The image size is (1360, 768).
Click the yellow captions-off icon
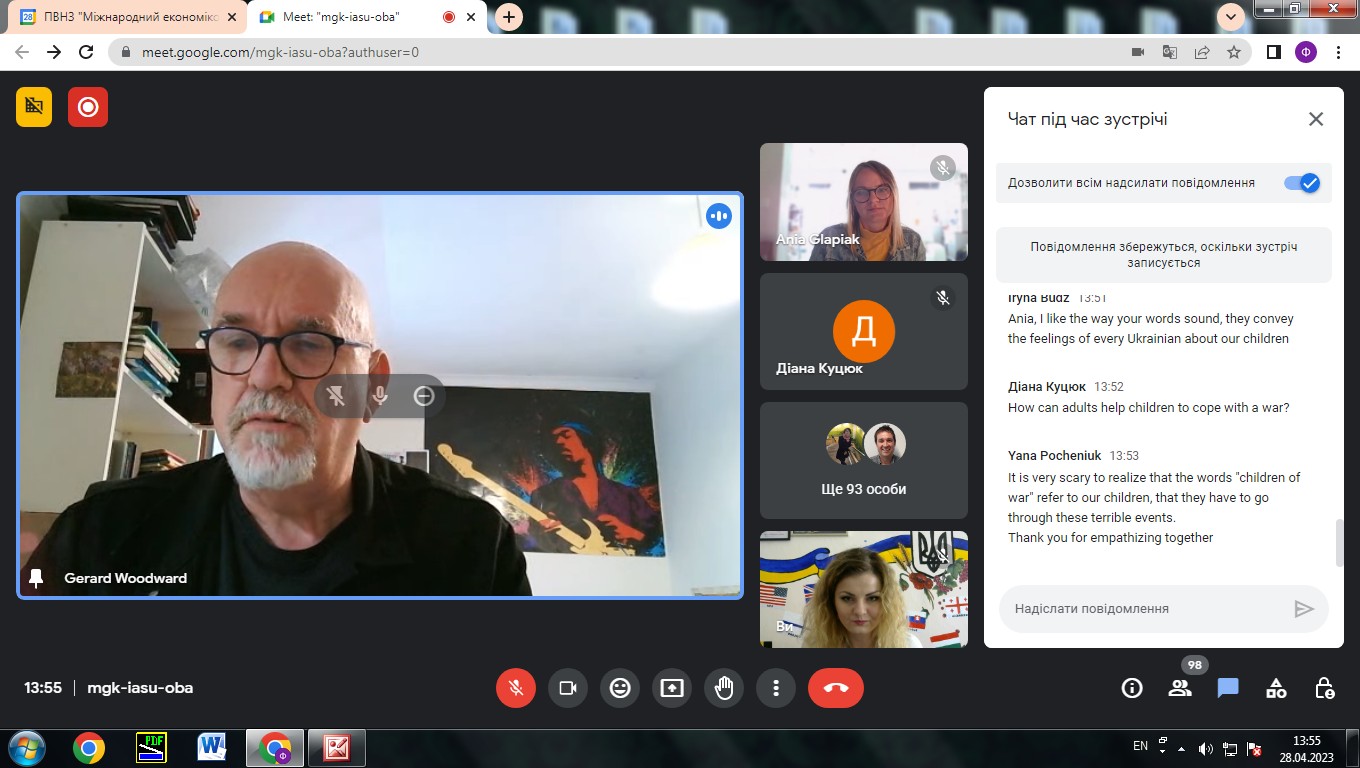click(x=34, y=106)
